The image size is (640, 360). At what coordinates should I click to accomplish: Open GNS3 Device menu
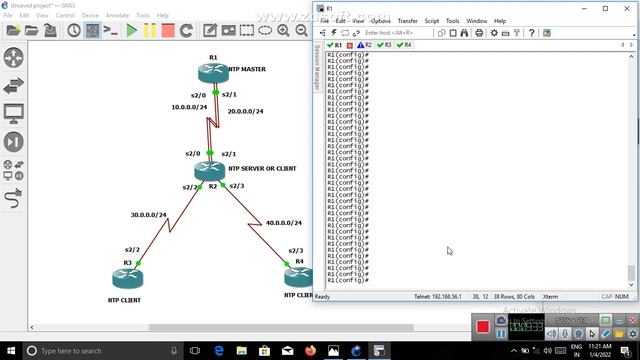tap(90, 16)
